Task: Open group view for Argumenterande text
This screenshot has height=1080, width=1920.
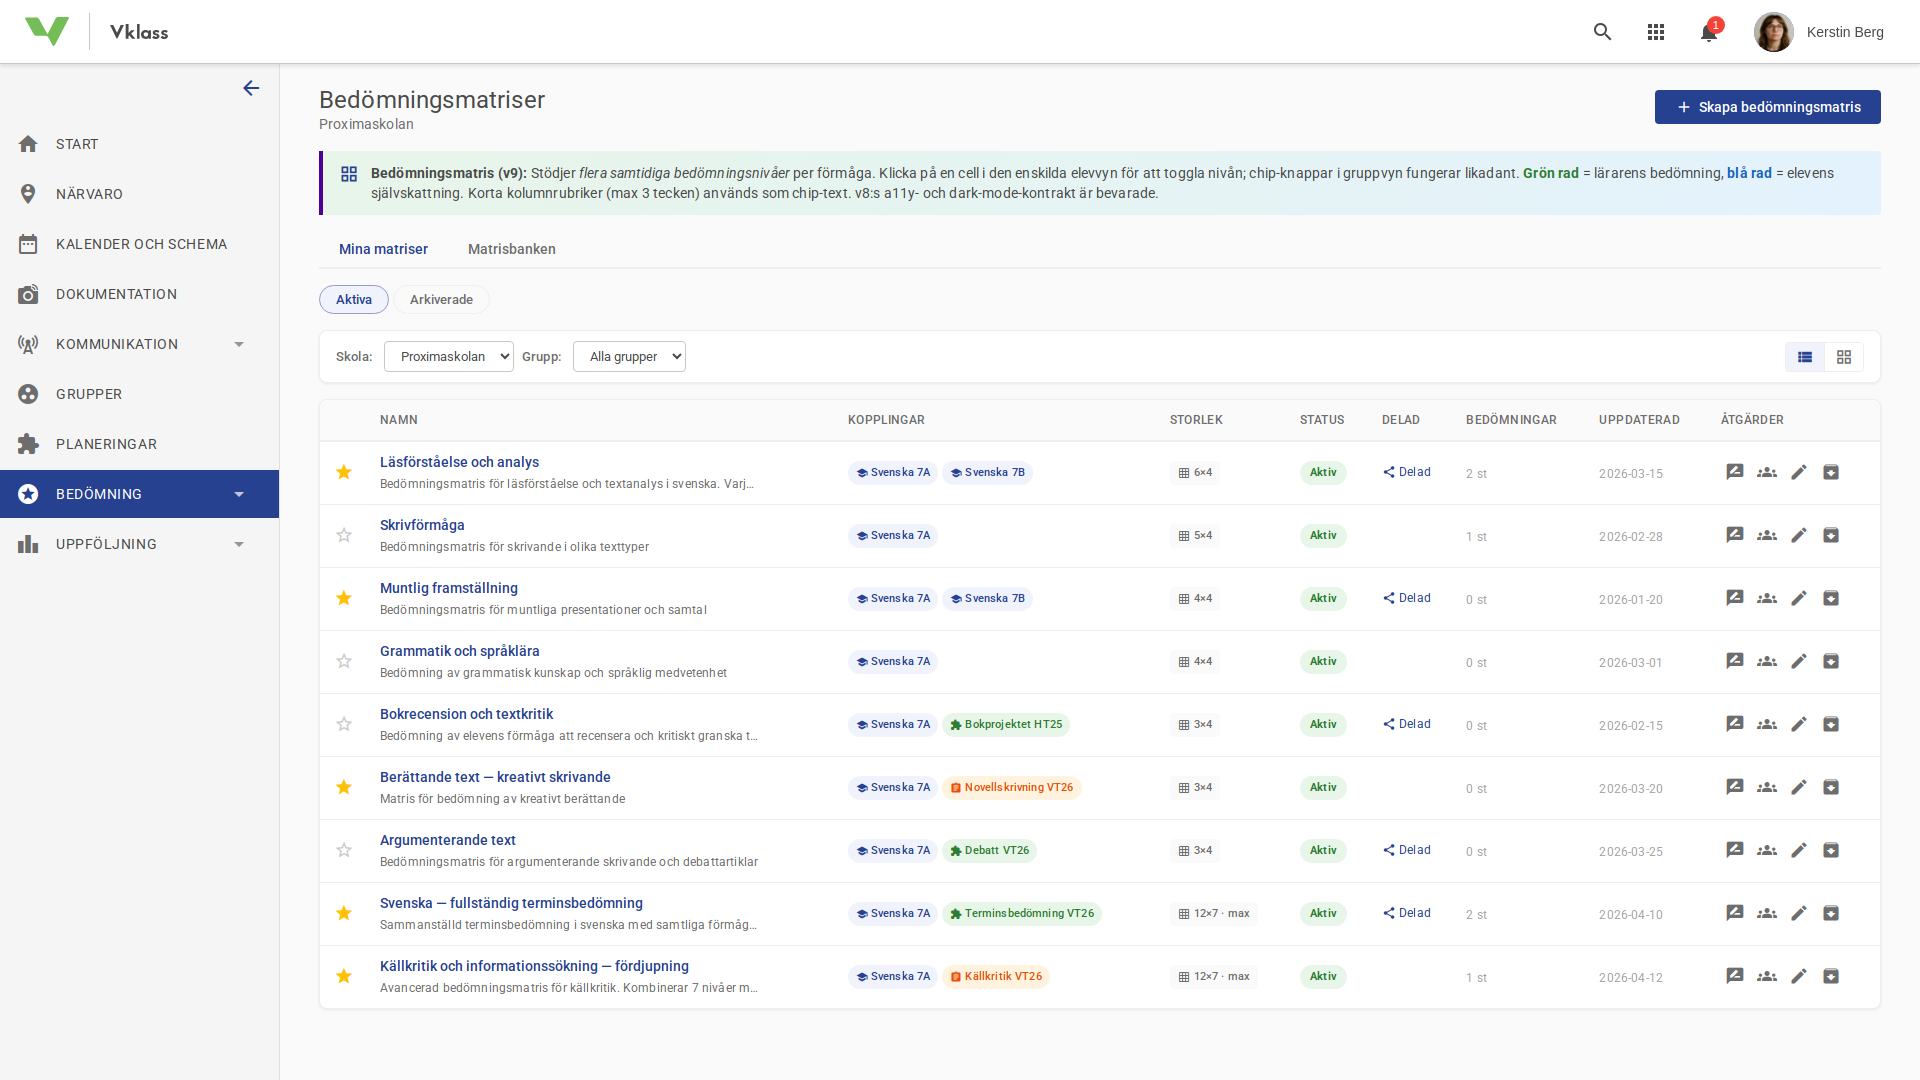Action: tap(1767, 850)
